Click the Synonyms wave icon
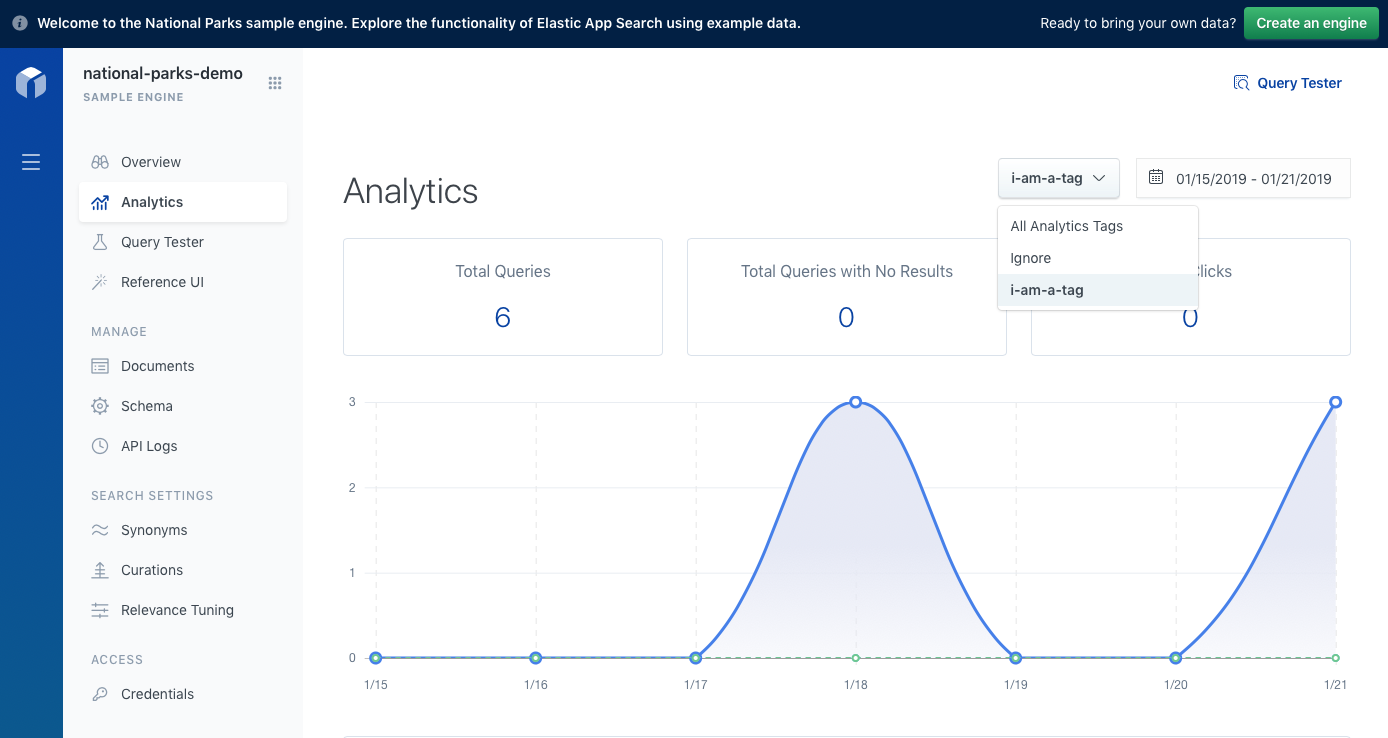The width and height of the screenshot is (1388, 738). 100,529
